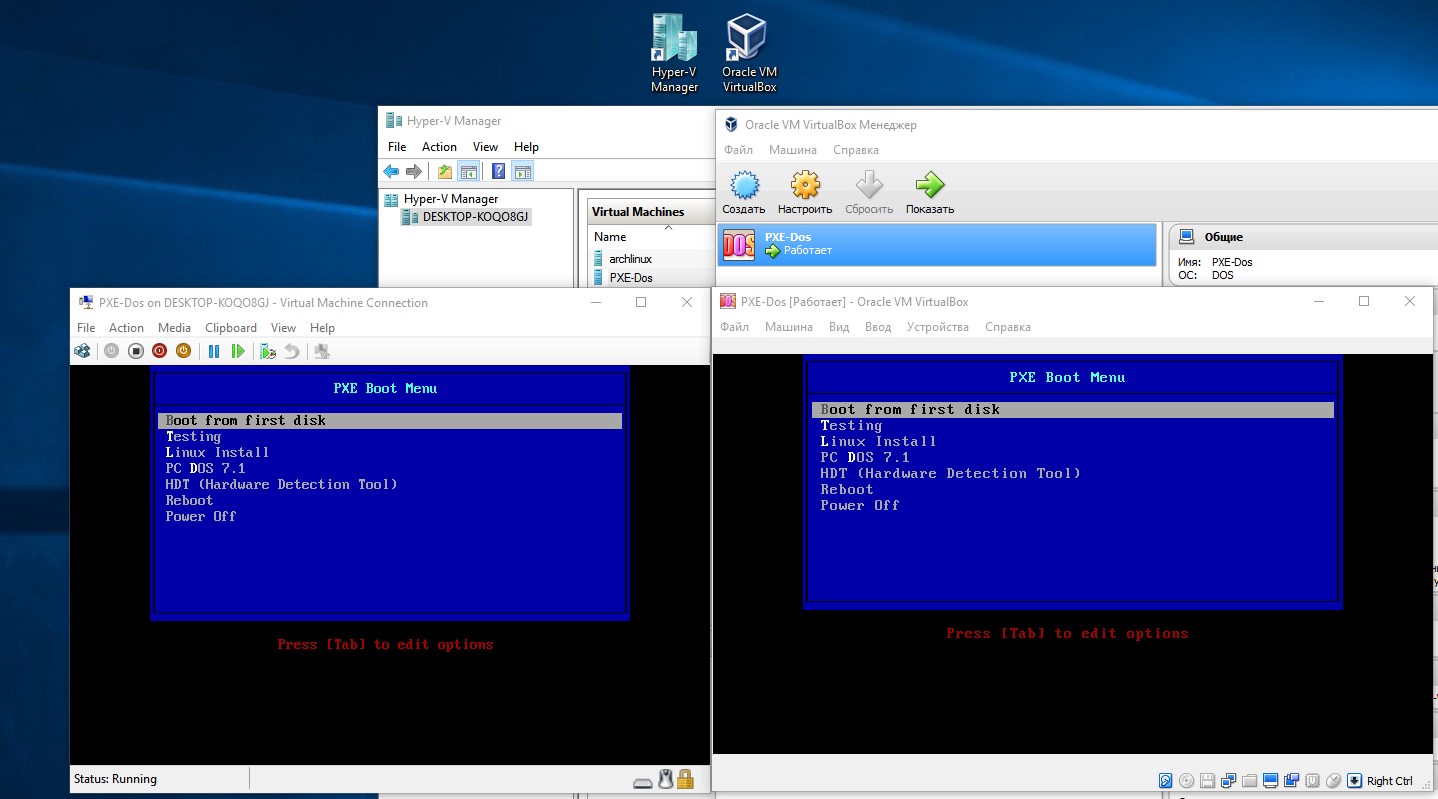Select DESKTOP-KOQO8GJ server in Hyper-V tree
The image size is (1438, 799).
tap(466, 216)
